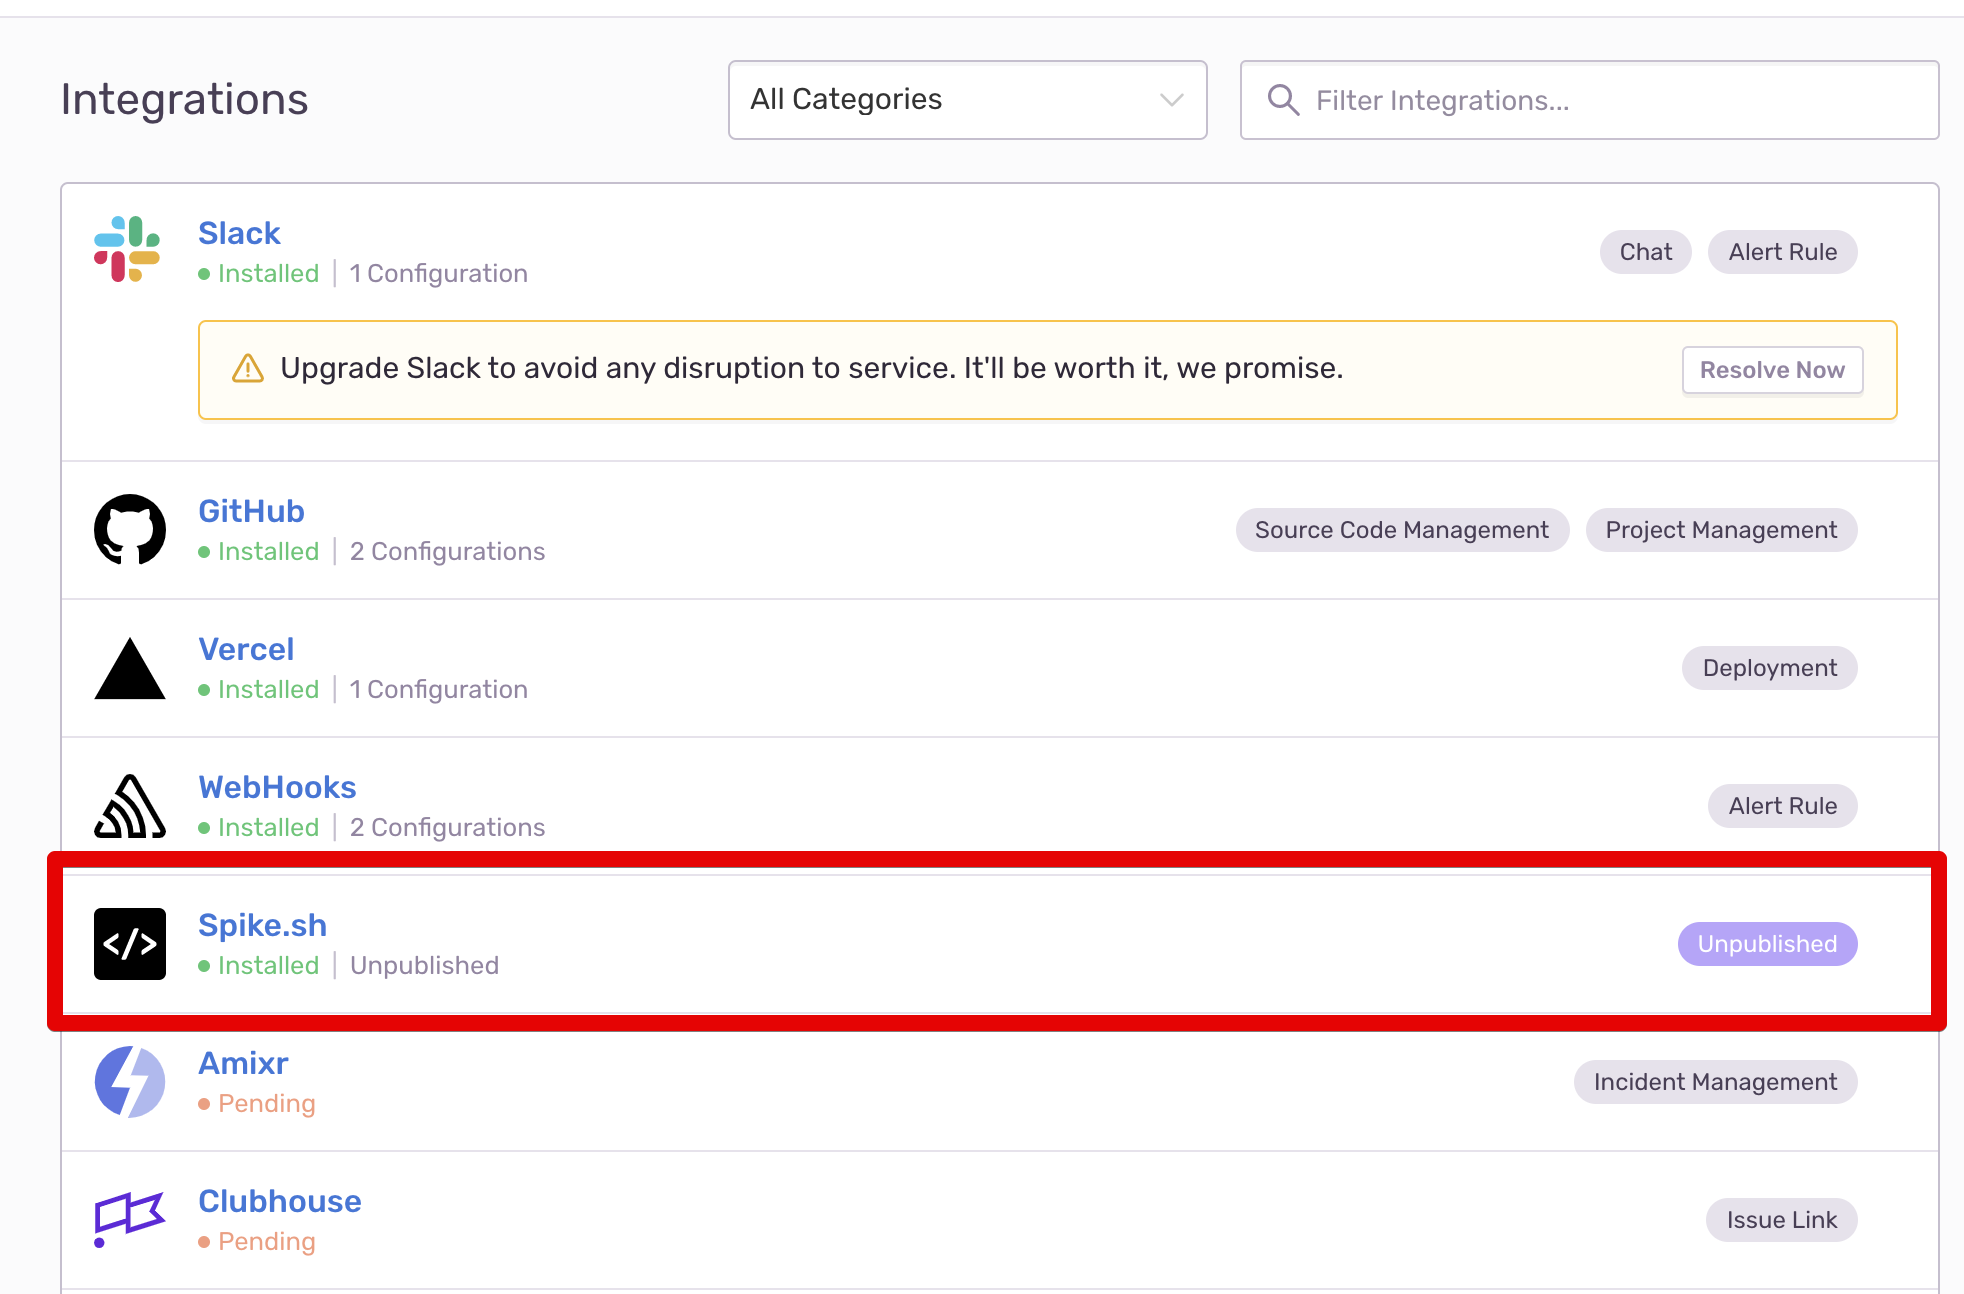Click the Amixr lightning bolt logo
Image resolution: width=1964 pixels, height=1294 pixels.
(130, 1082)
